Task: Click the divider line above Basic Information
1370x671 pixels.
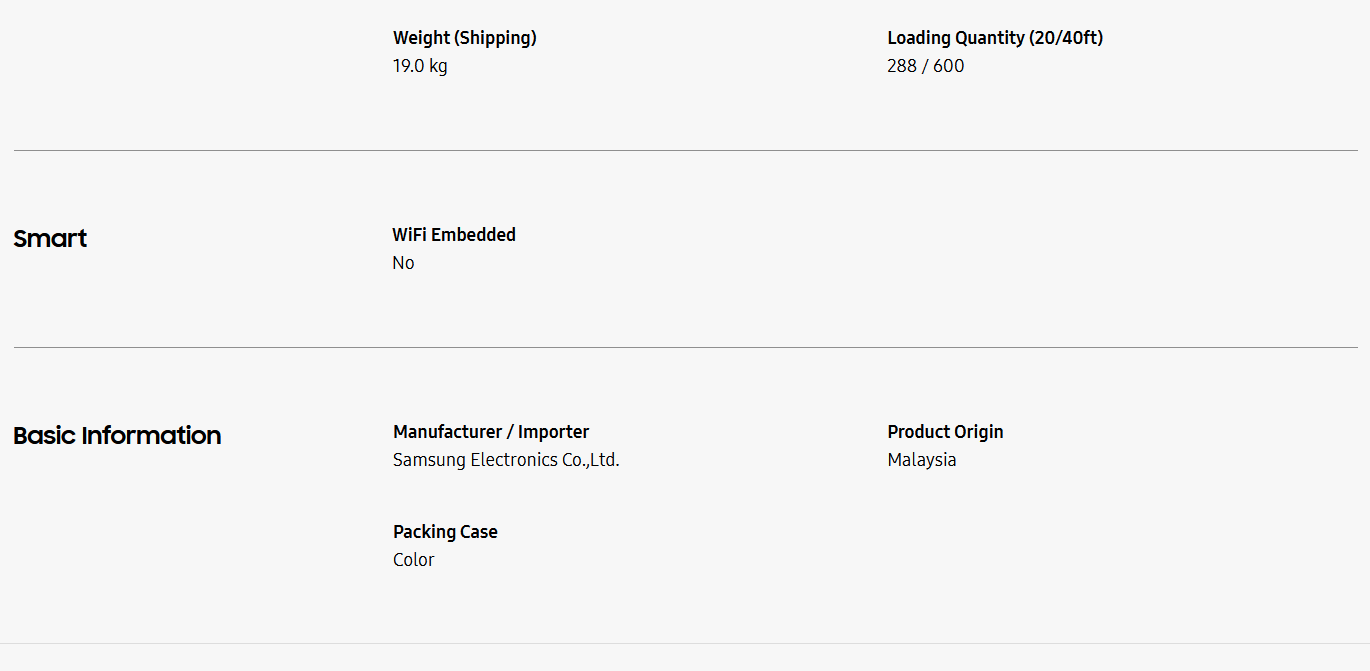Action: (685, 348)
